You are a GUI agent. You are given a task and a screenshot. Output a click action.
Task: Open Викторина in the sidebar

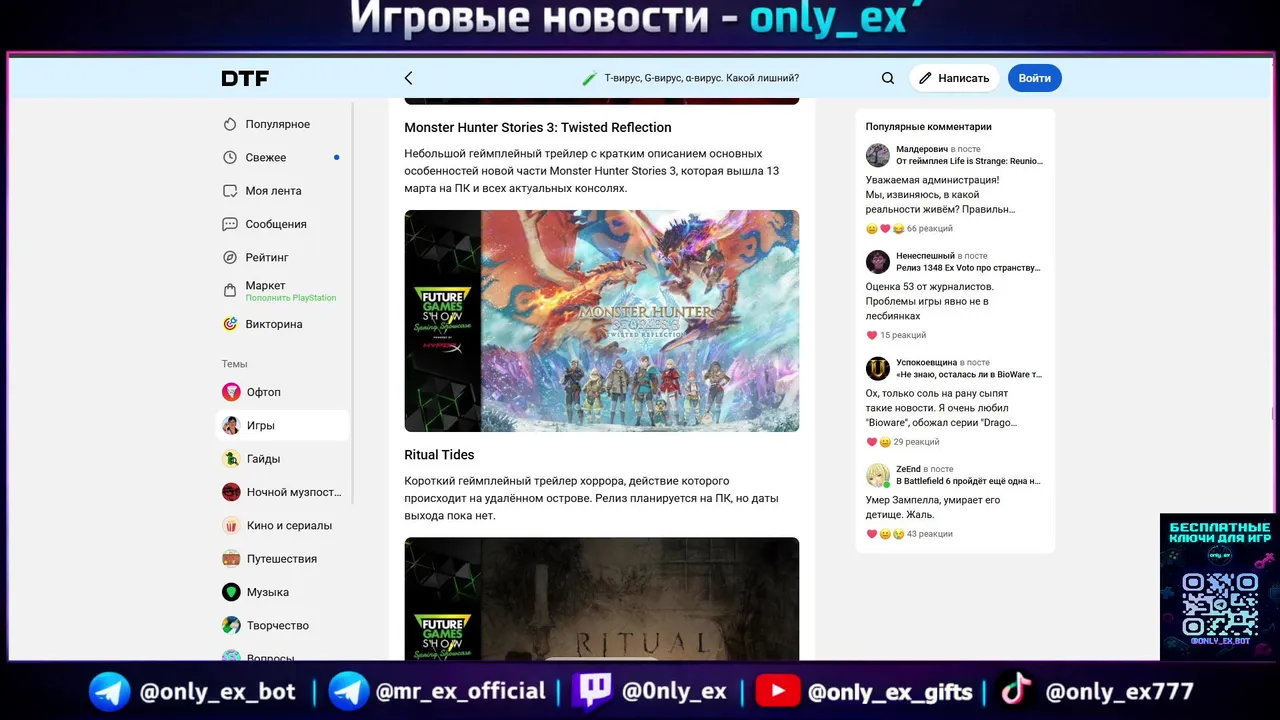274,324
